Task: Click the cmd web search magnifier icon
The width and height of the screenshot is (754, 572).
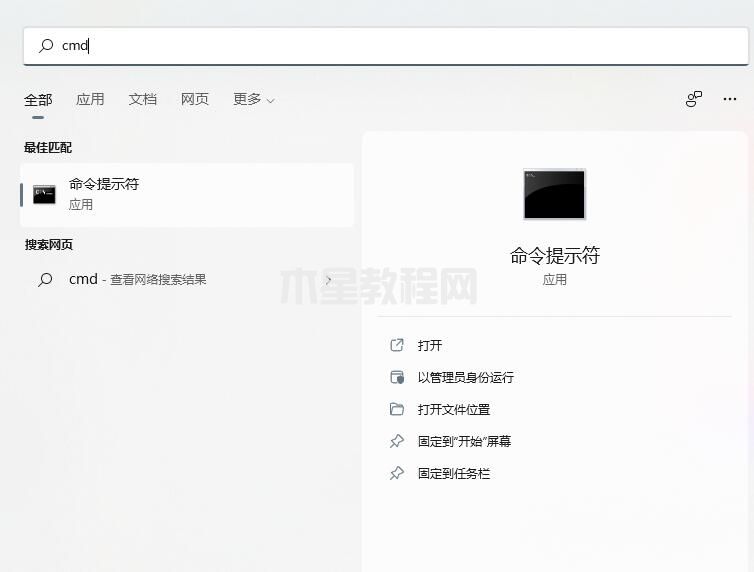Action: [x=45, y=279]
